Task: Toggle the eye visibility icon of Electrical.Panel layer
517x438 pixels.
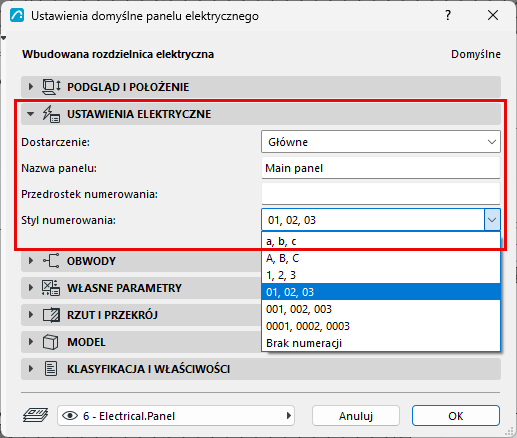Action: (70, 416)
